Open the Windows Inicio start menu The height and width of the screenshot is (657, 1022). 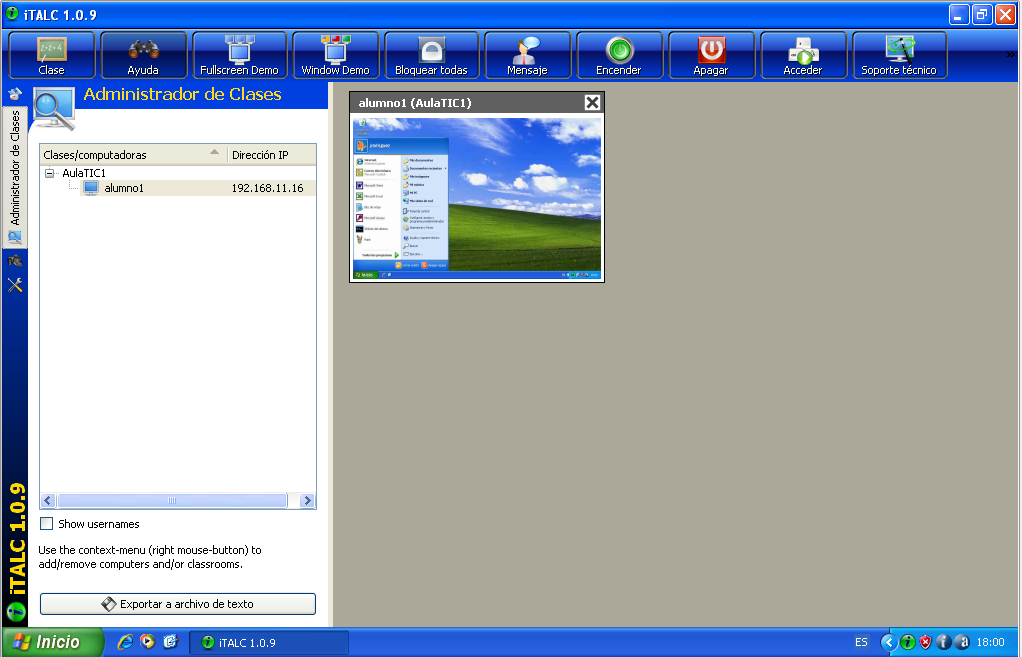coord(53,642)
